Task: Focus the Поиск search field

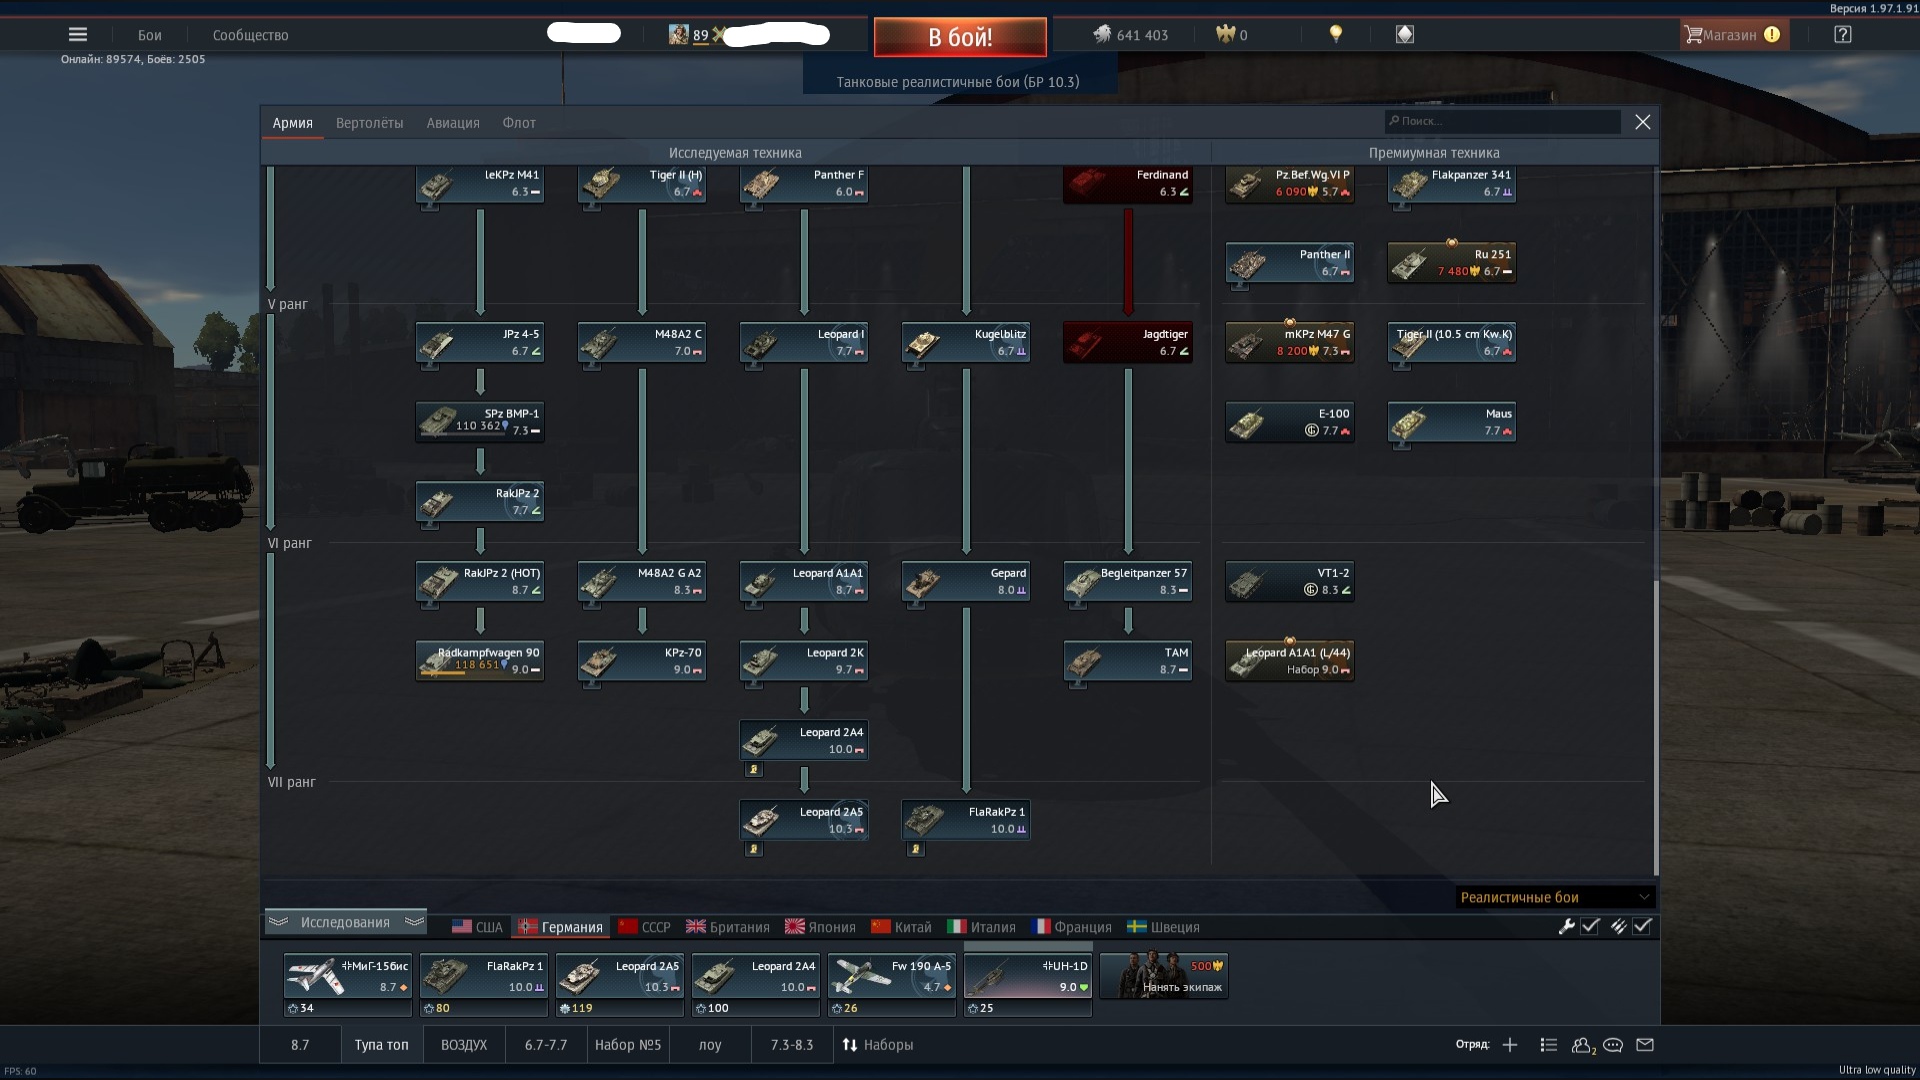Action: tap(1502, 121)
